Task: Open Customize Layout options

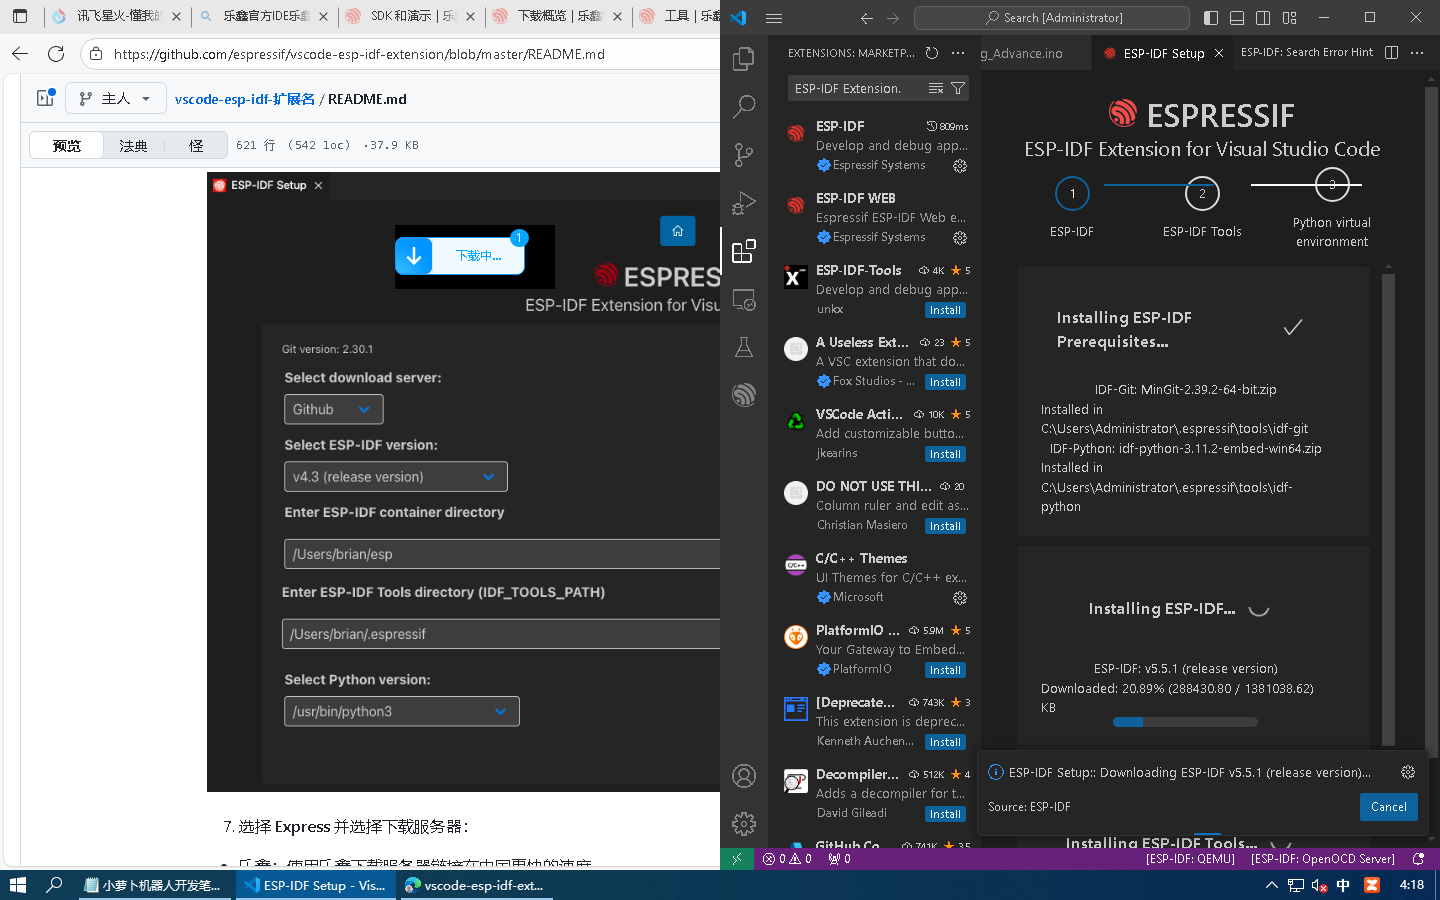Action: [1289, 18]
